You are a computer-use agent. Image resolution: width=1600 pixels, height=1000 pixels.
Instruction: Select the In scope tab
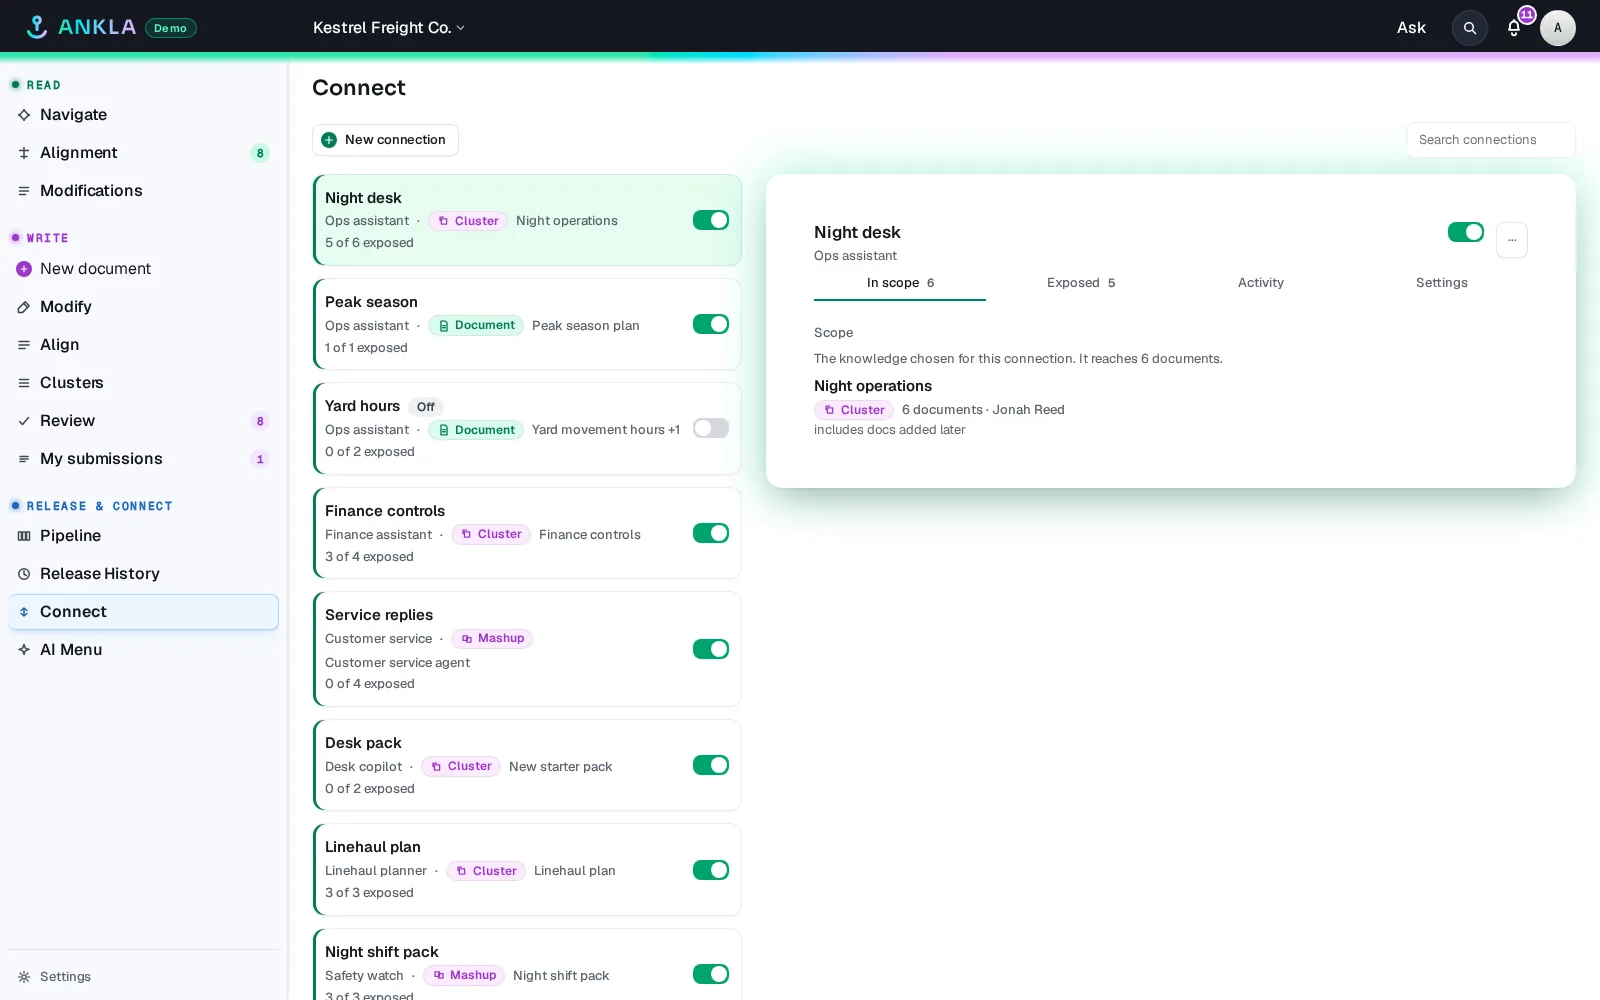[900, 283]
